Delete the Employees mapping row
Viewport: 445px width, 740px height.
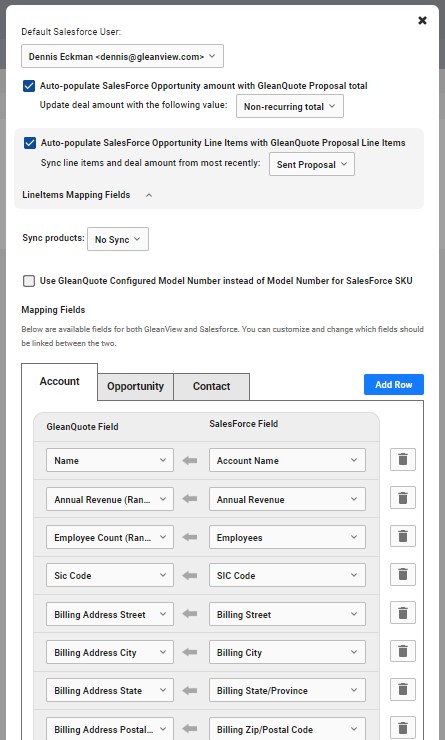coord(403,537)
